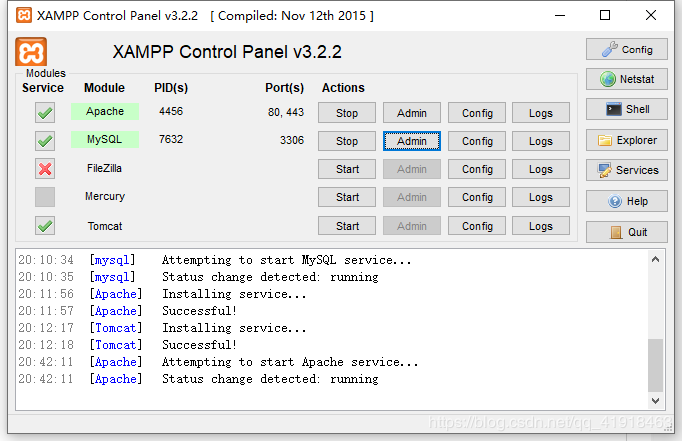The height and width of the screenshot is (441, 682).
Task: Toggle Apache service checkbox
Action: (x=45, y=113)
